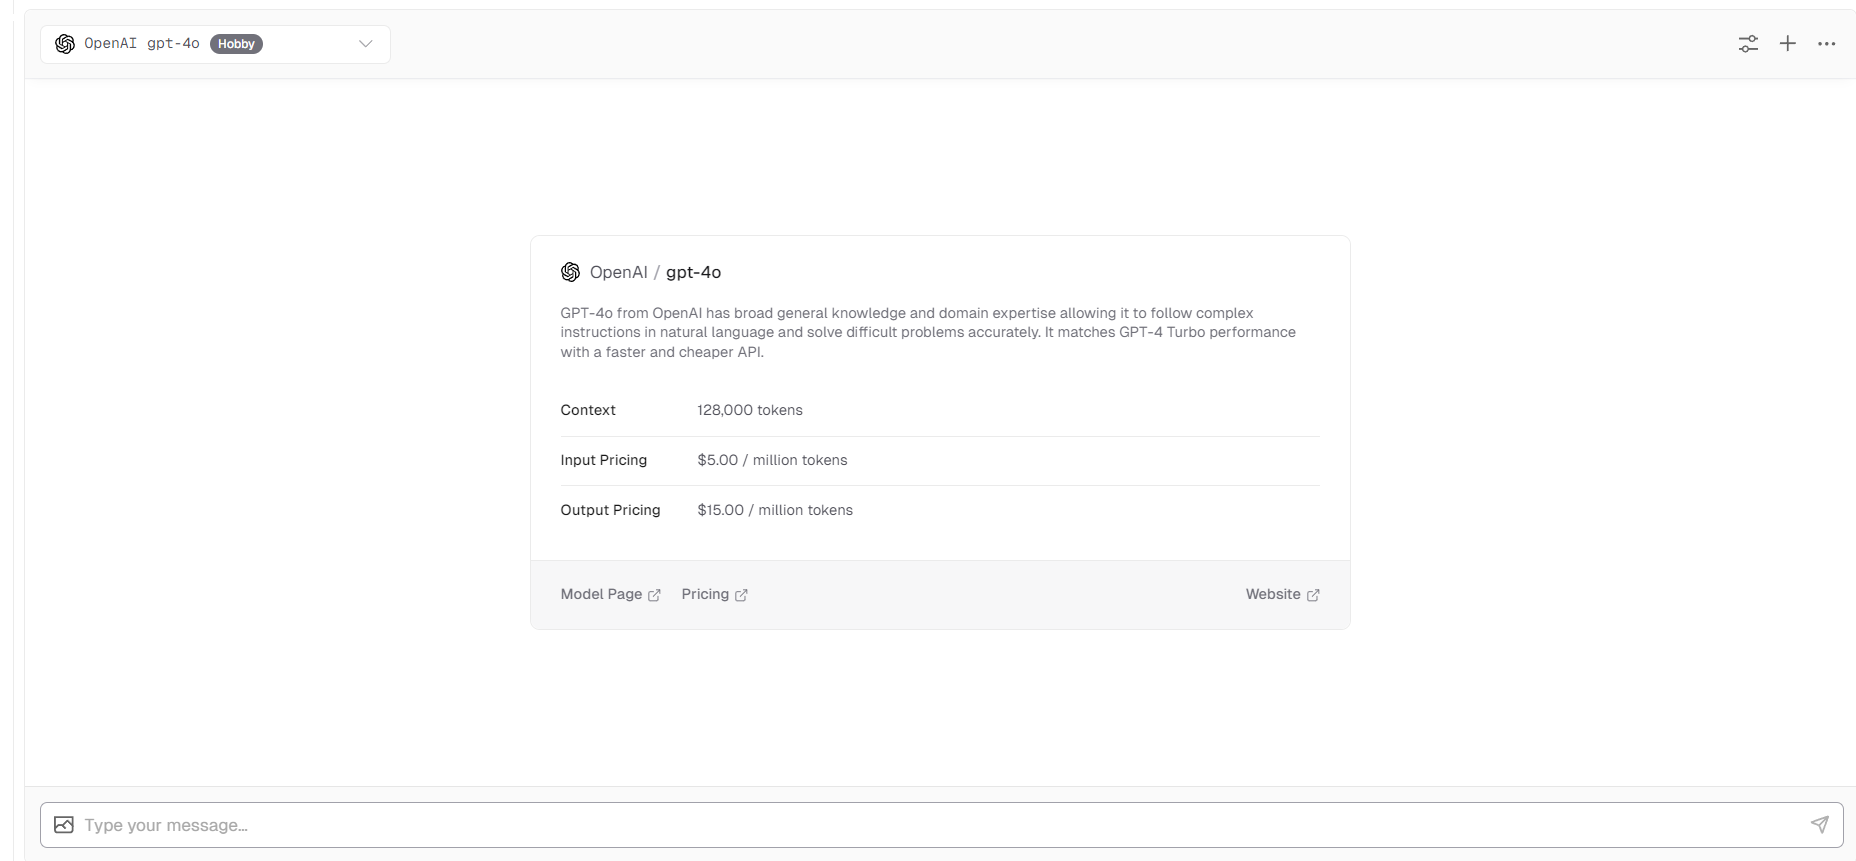The image size is (1856, 861).
Task: Click the external-link icon beside Pricing
Action: 741,595
